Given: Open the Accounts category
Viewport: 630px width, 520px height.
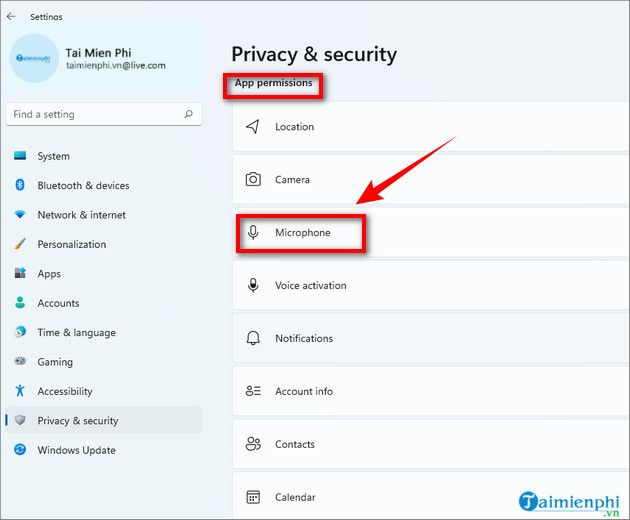Looking at the screenshot, I should click(104, 303).
